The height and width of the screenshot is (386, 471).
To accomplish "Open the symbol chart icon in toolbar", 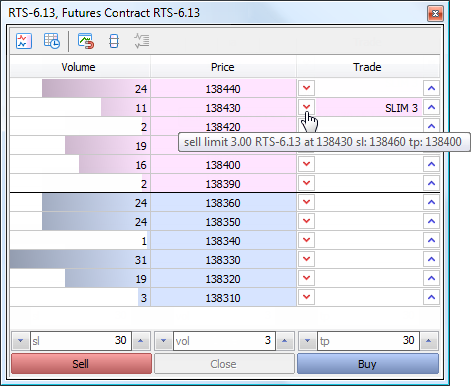I will click(x=24, y=41).
